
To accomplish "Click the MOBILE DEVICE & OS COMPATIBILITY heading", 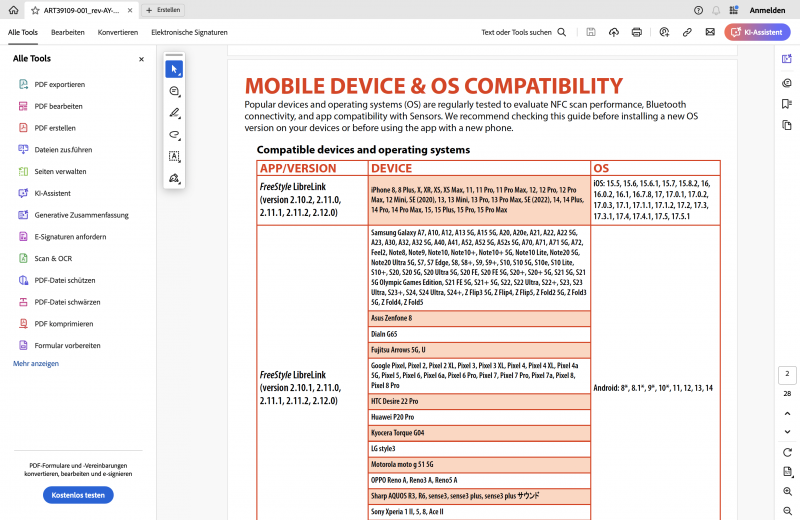I will tap(434, 86).
